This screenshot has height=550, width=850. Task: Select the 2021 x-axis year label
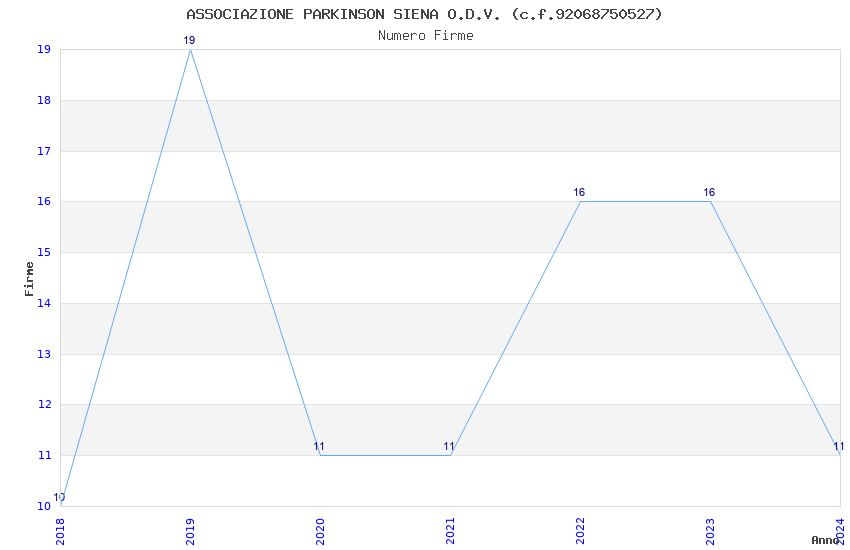(x=450, y=532)
